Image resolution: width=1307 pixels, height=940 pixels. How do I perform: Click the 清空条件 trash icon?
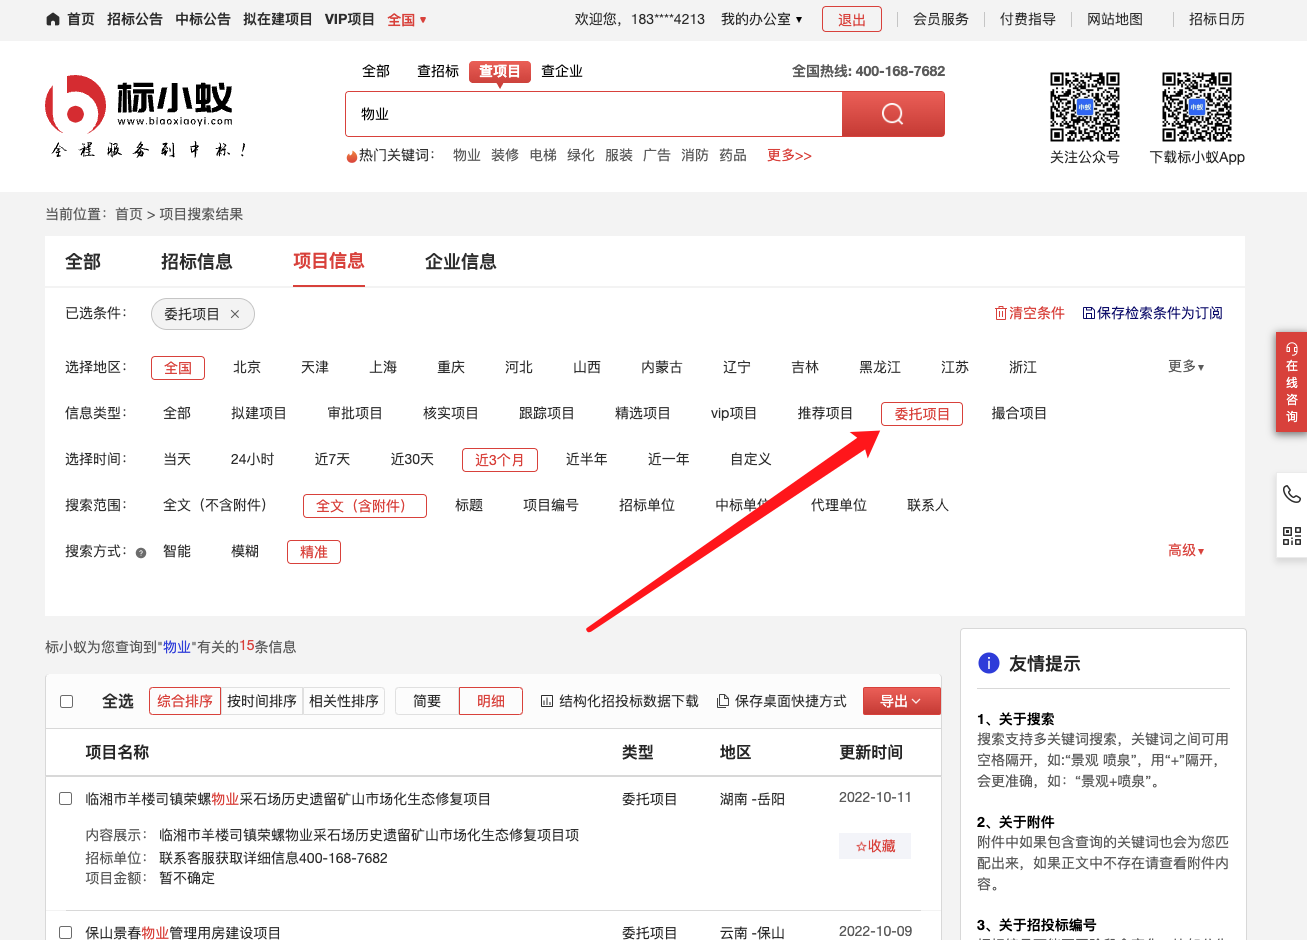point(1000,313)
